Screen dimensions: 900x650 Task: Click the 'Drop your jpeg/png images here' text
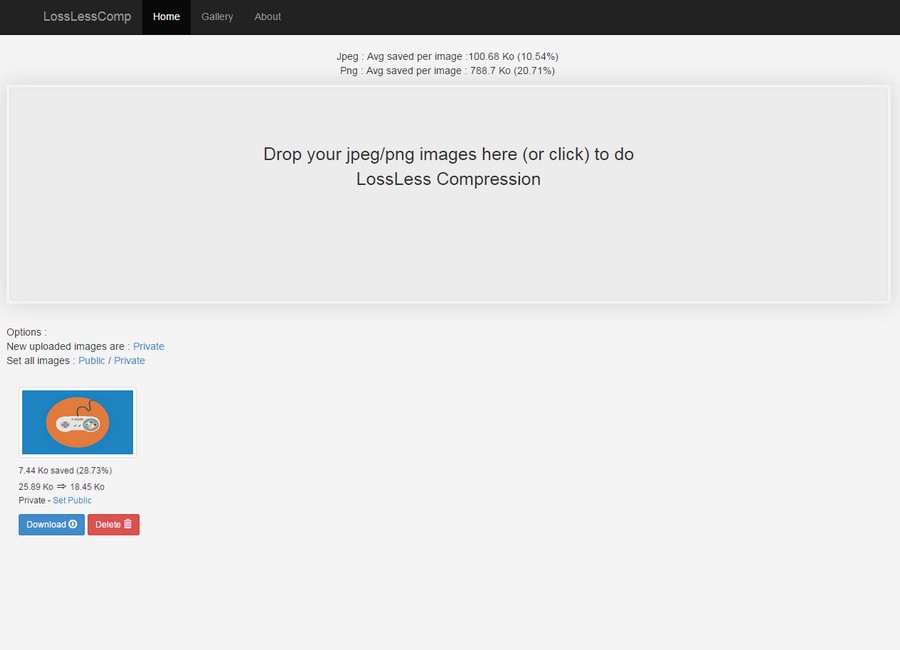pyautogui.click(x=448, y=155)
